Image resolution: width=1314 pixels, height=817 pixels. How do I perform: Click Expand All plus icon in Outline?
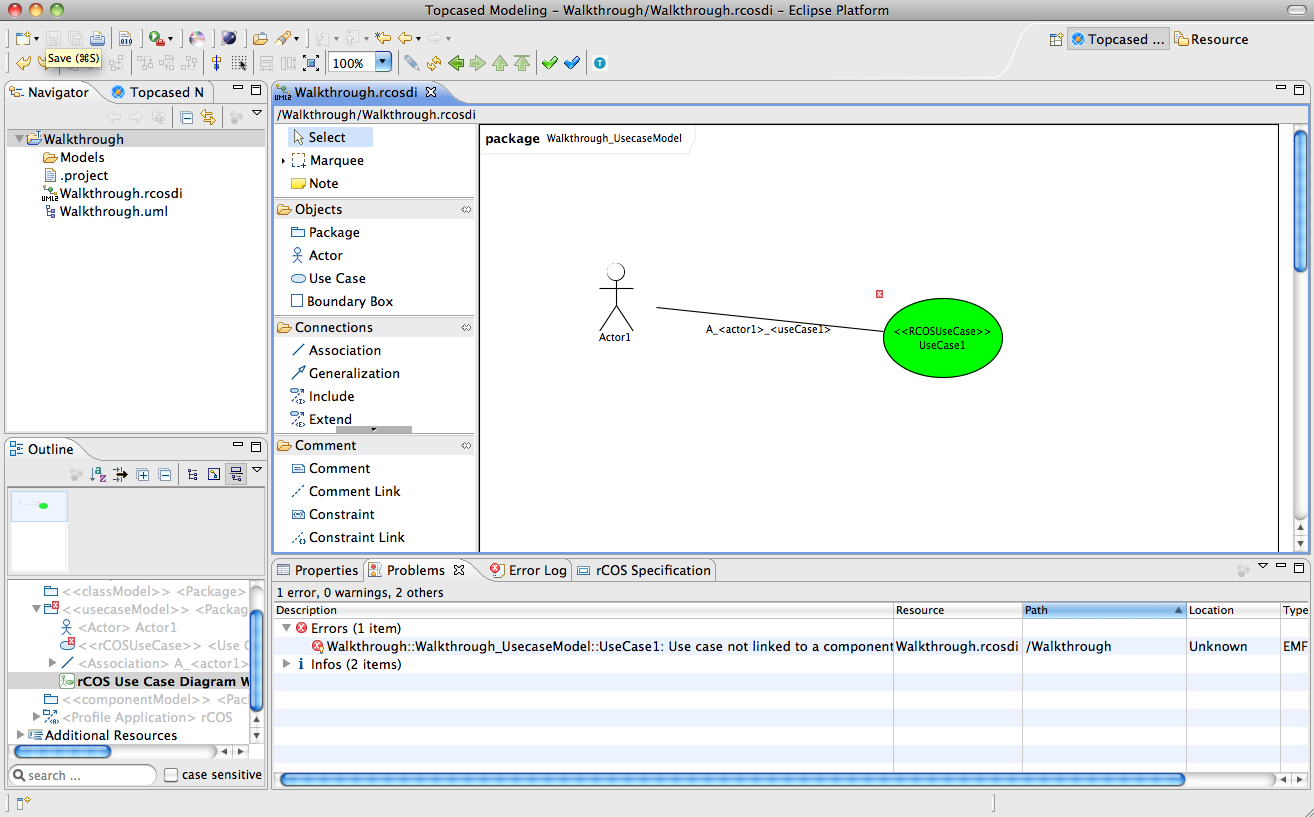[x=142, y=475]
